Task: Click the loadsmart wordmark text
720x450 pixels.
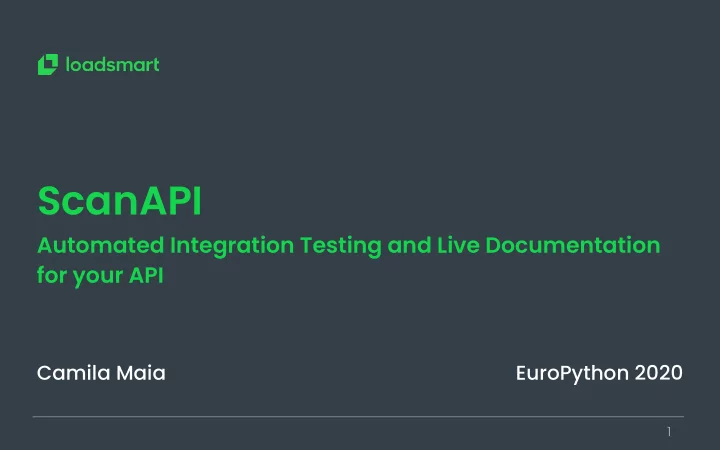Action: (x=112, y=64)
